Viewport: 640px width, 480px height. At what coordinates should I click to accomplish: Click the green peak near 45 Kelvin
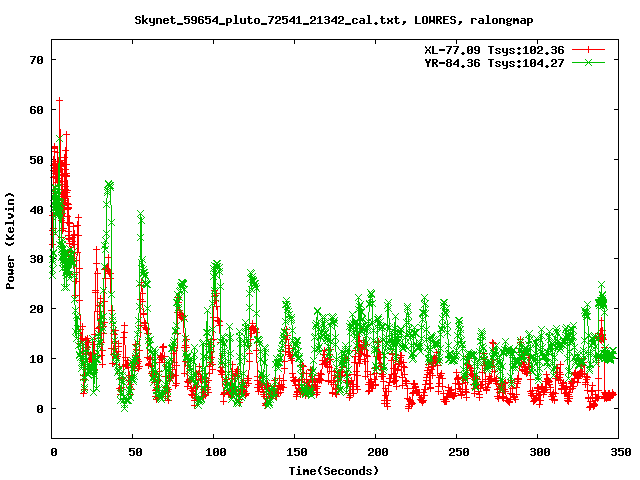point(109,185)
